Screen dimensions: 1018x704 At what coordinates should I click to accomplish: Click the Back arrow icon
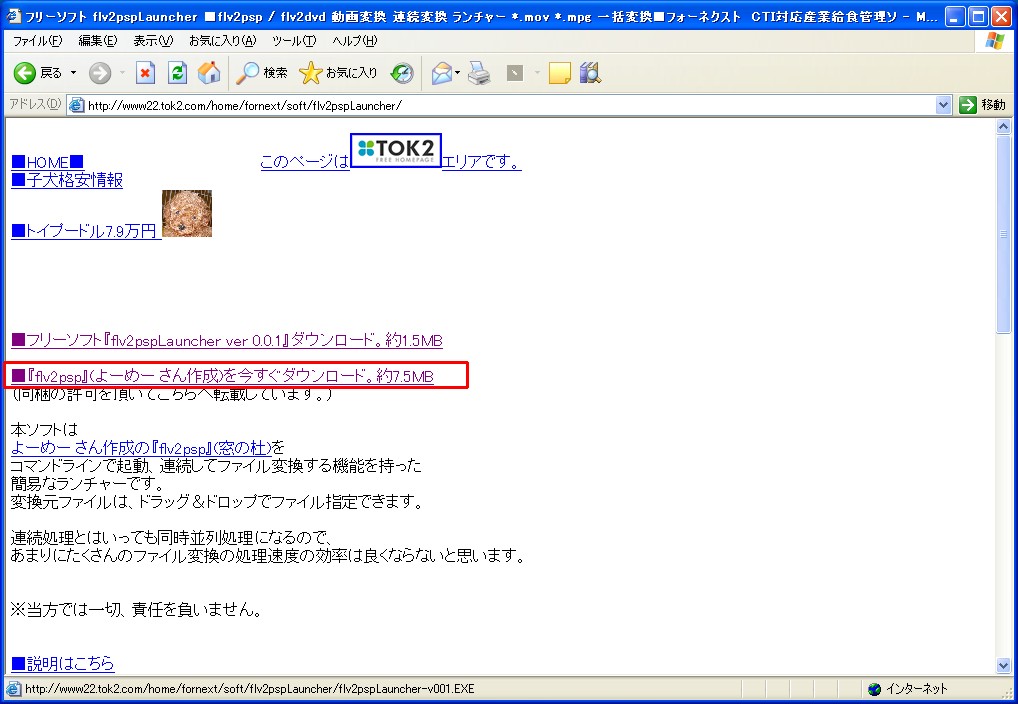pos(25,73)
